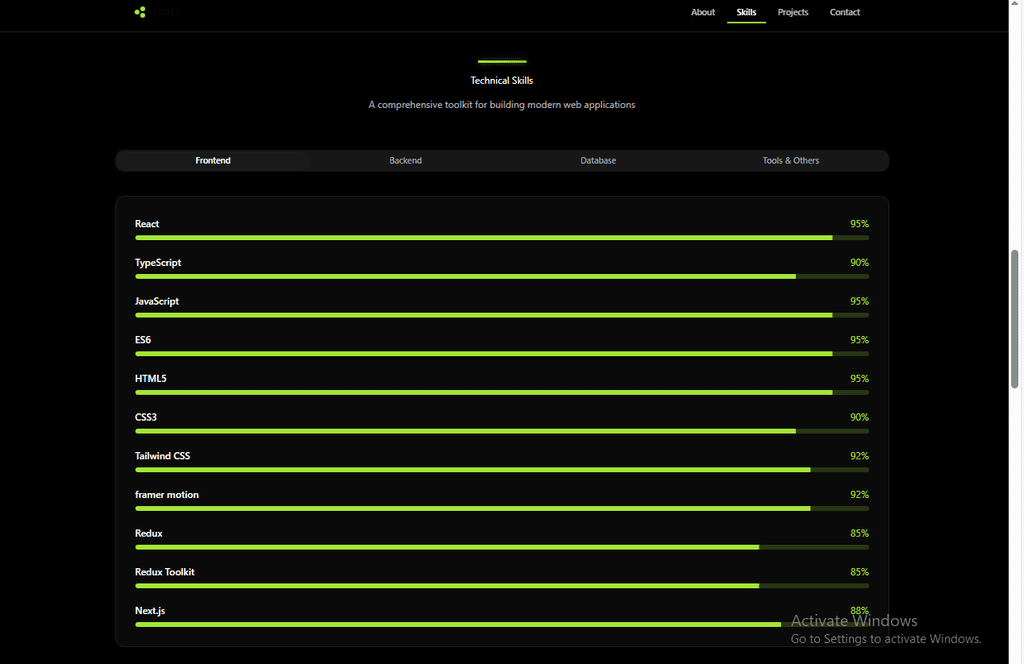Select the Database tab
Screen dimensions: 1024x664
598,160
